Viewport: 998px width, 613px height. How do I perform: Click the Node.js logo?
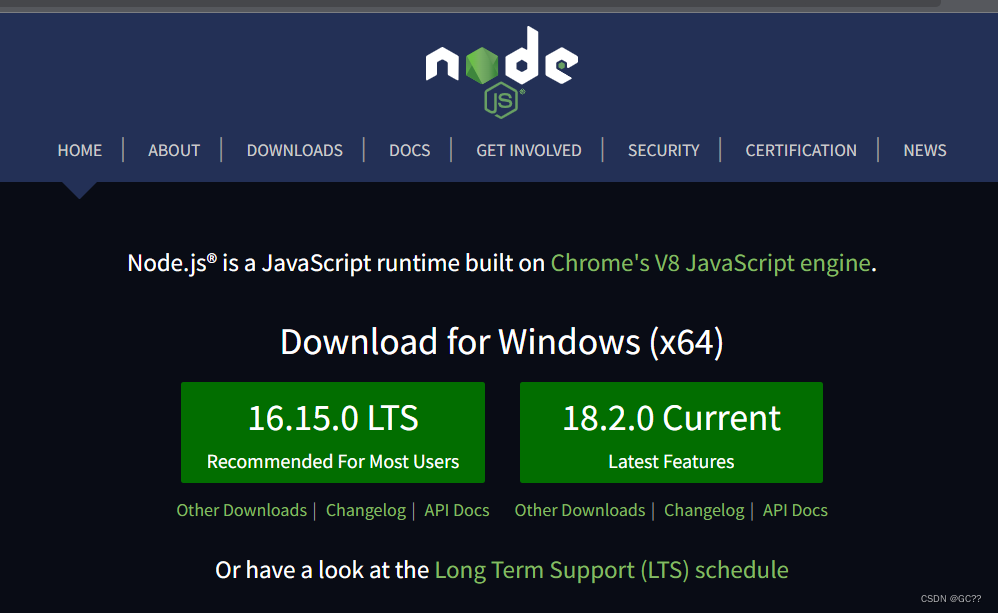[x=502, y=73]
